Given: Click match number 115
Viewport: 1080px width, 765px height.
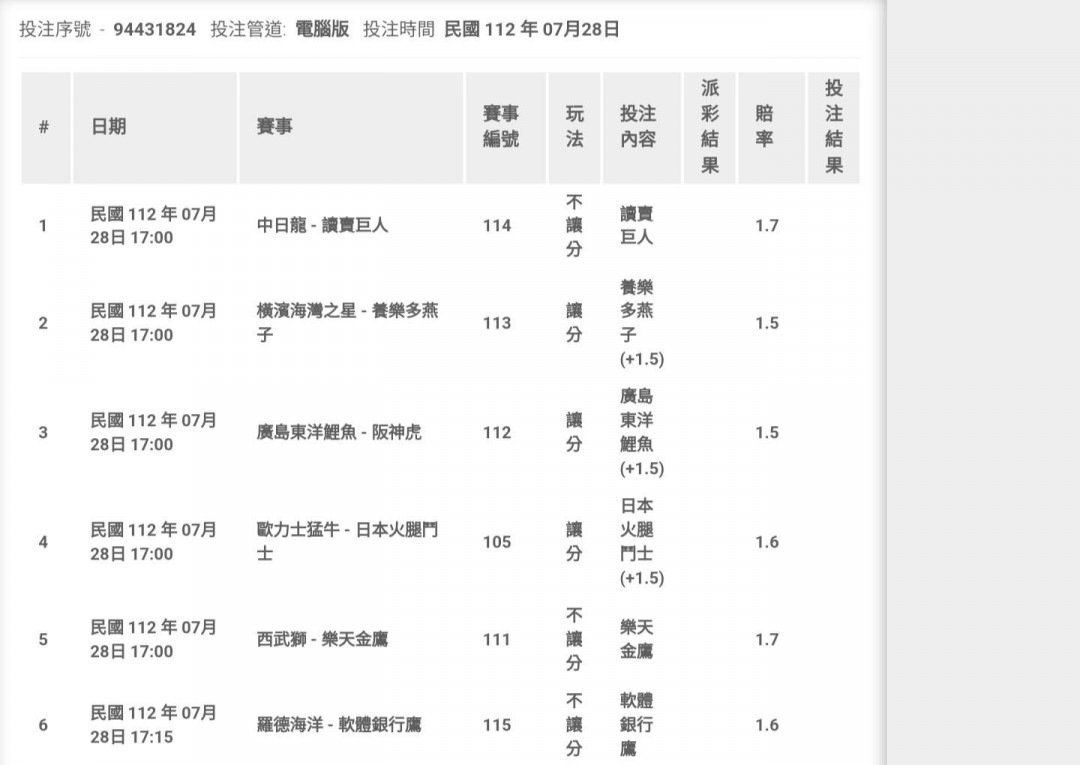Looking at the screenshot, I should pos(497,725).
